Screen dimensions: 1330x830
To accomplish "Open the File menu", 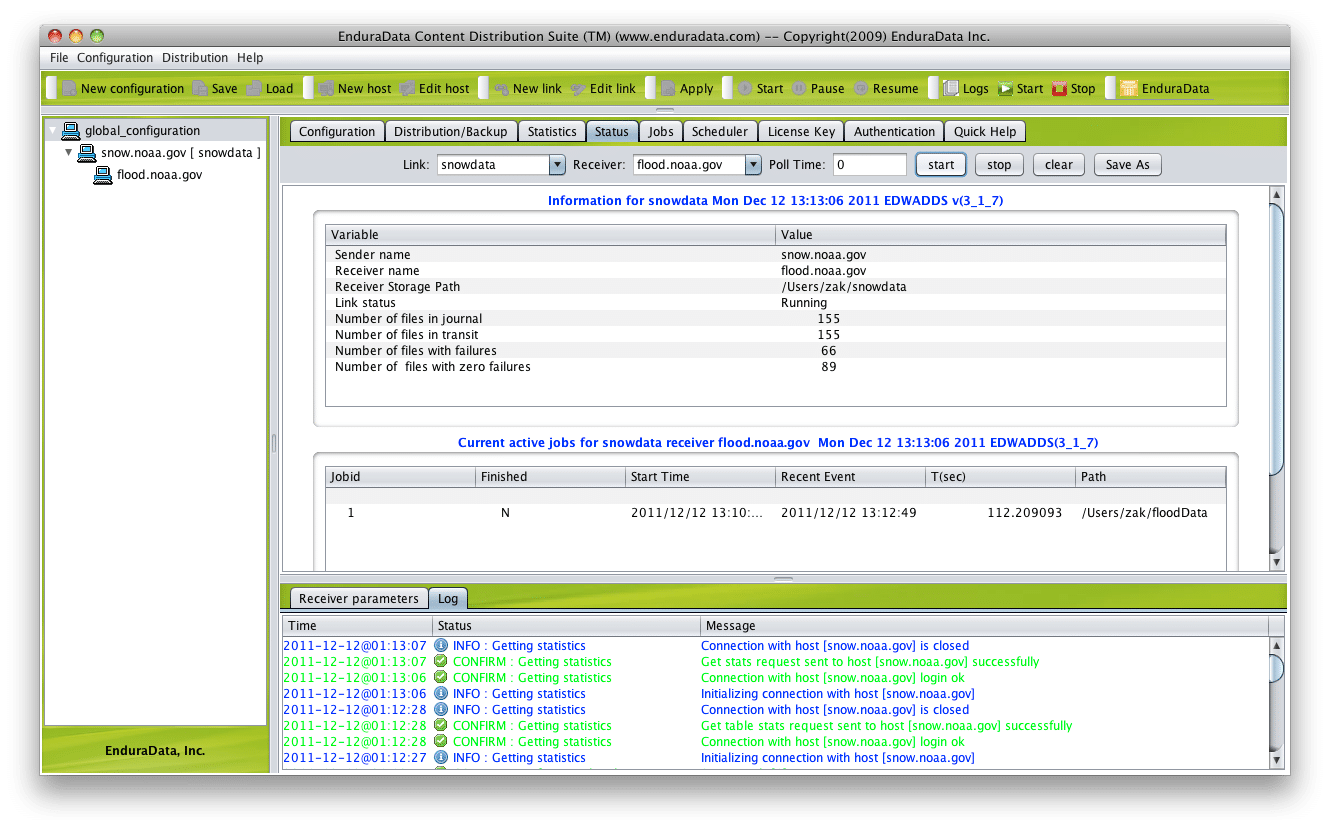I will pyautogui.click(x=59, y=58).
